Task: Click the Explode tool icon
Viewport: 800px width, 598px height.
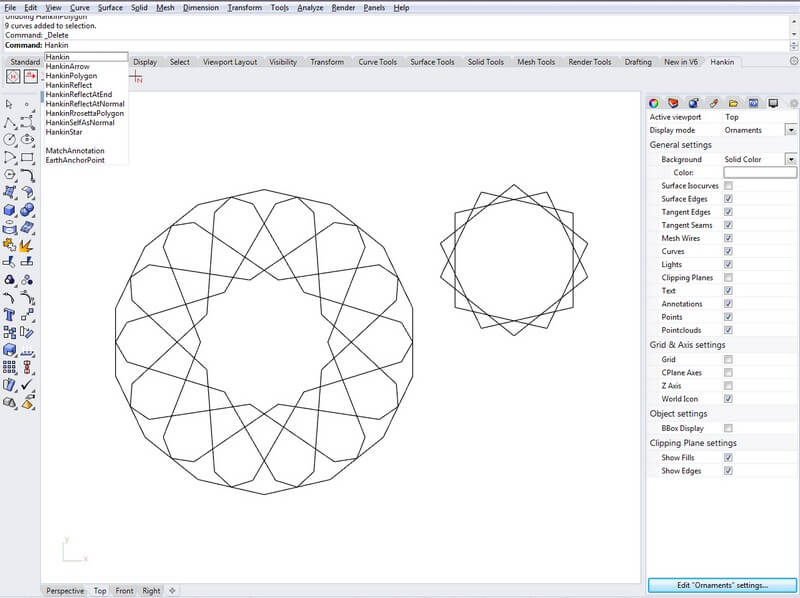Action: (27, 245)
